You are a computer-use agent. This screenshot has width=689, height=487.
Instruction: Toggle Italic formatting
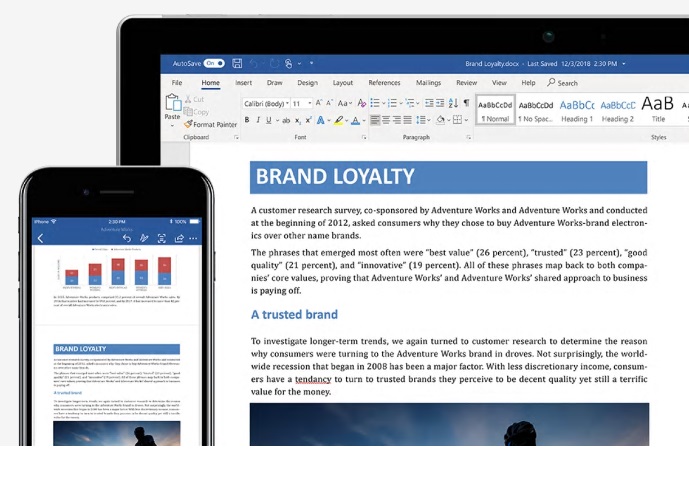(x=258, y=120)
